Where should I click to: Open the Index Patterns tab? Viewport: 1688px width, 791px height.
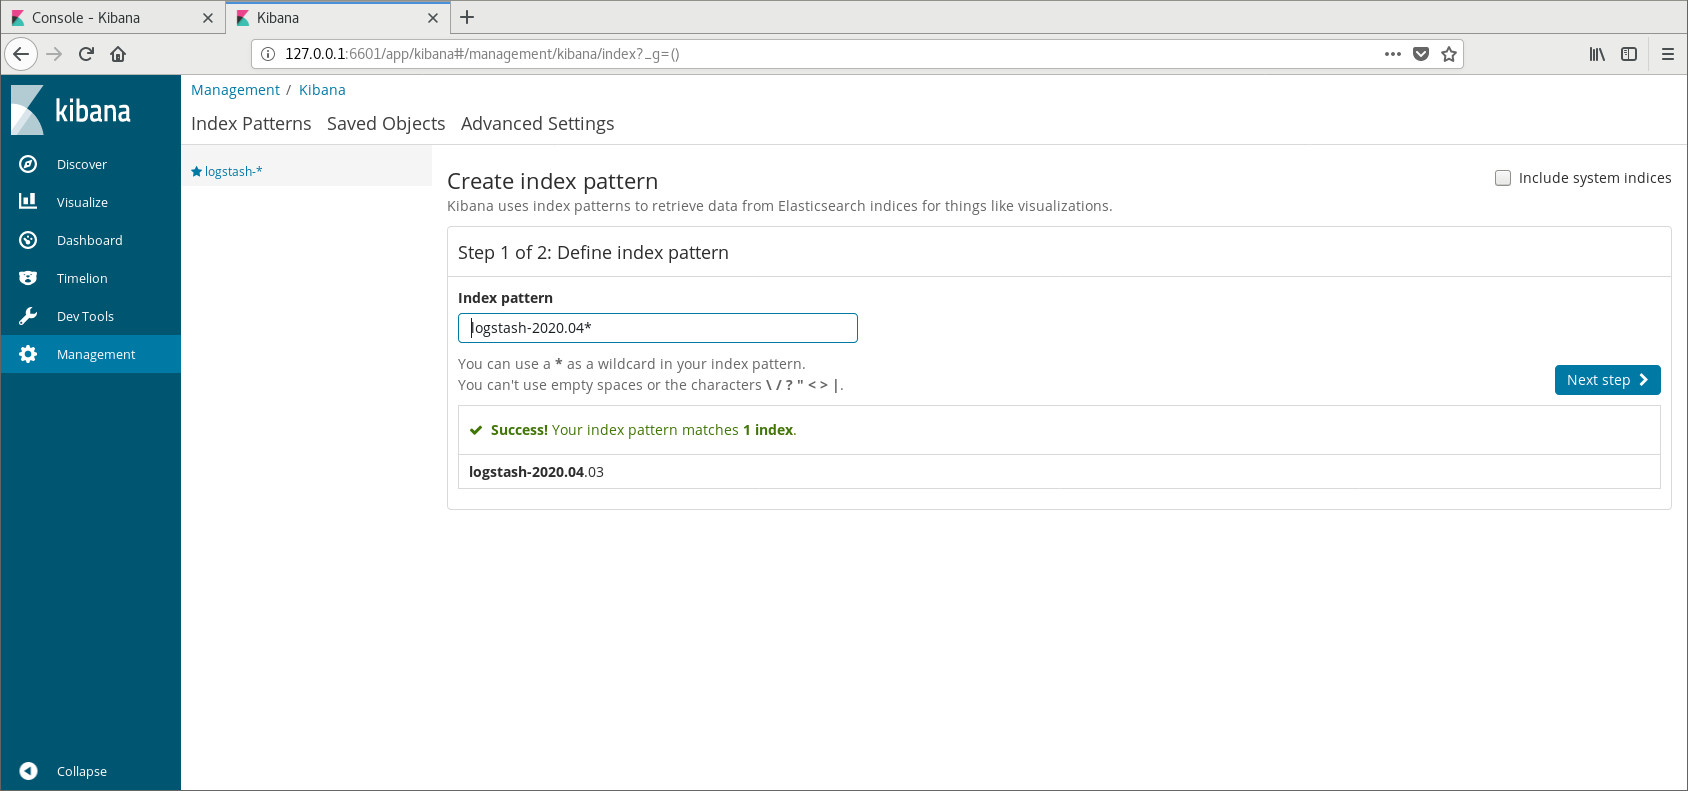pos(251,124)
